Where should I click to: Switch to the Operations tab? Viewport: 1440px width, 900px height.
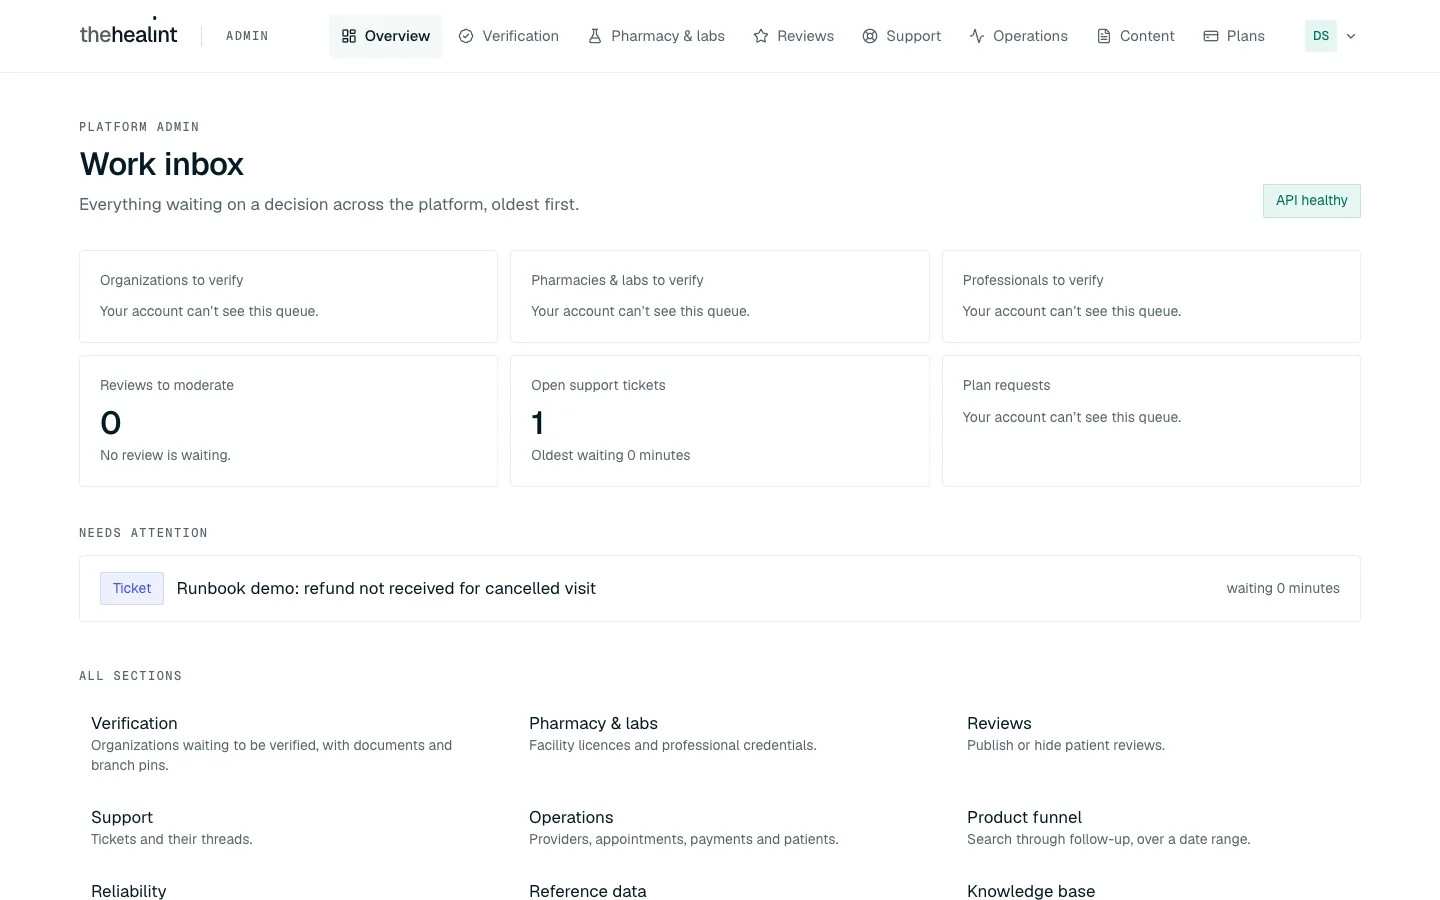pos(1019,36)
